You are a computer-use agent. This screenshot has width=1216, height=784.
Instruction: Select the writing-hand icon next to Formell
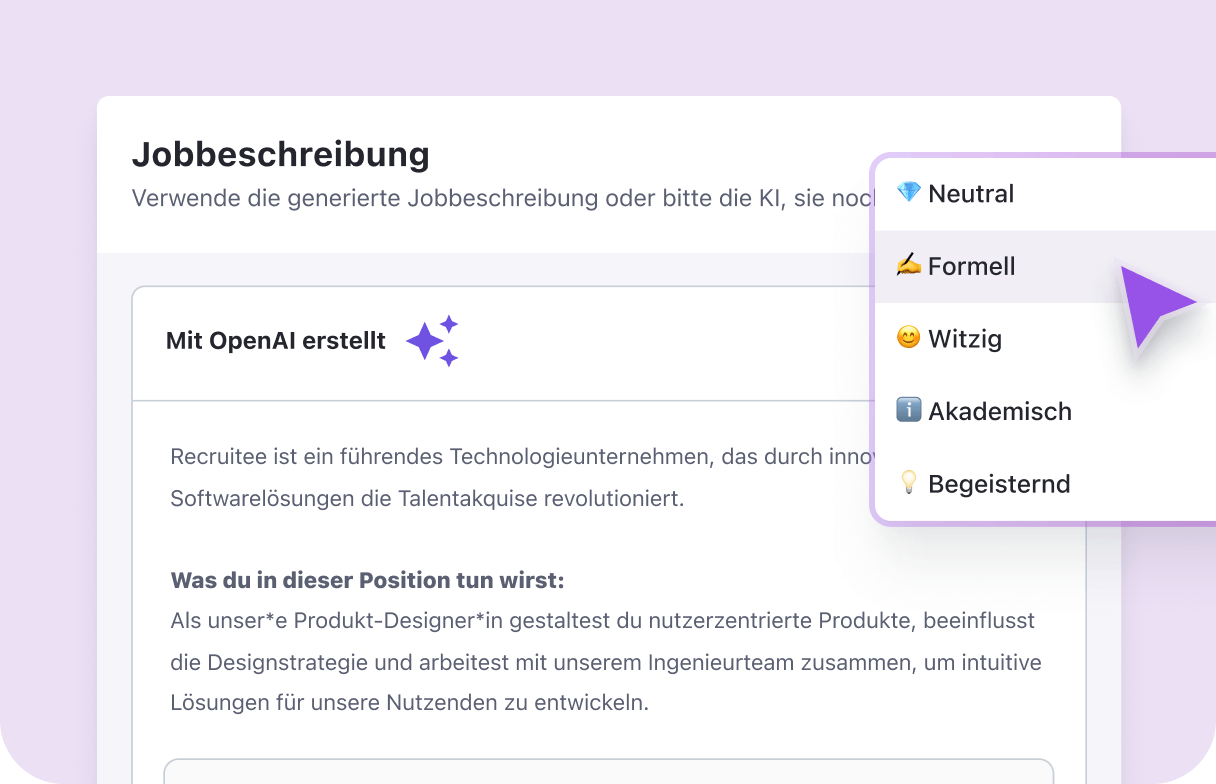(x=908, y=265)
